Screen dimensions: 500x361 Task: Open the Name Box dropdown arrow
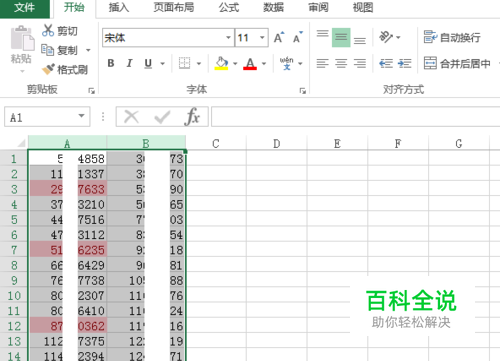click(81, 116)
